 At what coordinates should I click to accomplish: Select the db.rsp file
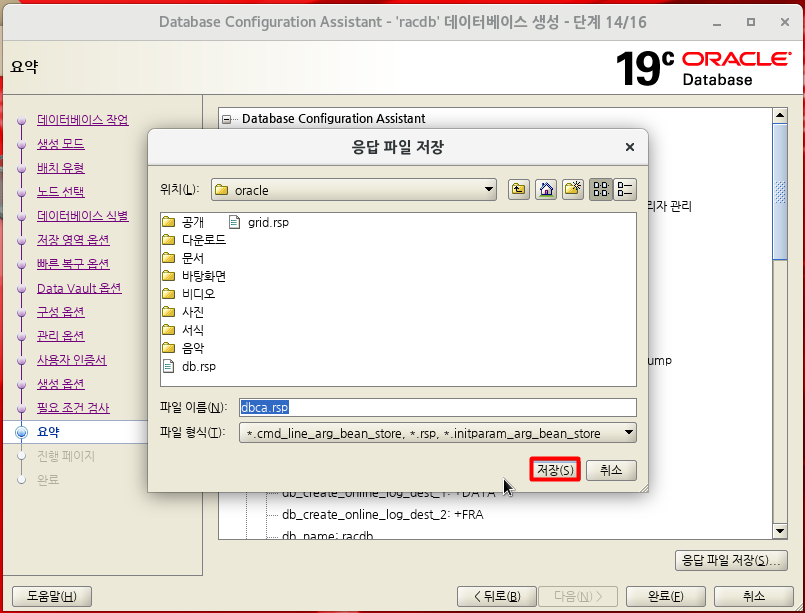coord(189,367)
